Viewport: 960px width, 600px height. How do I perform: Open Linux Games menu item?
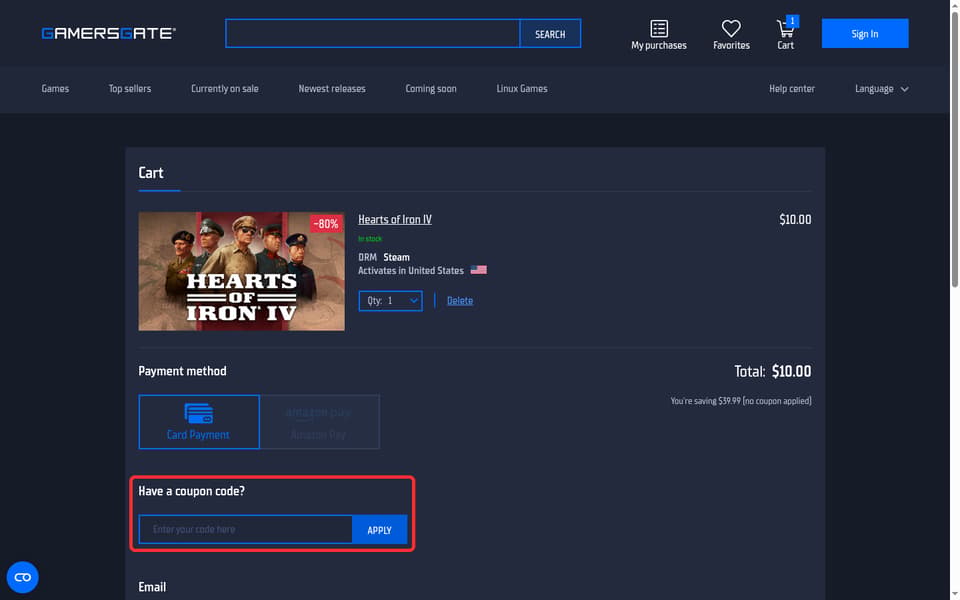tap(522, 89)
